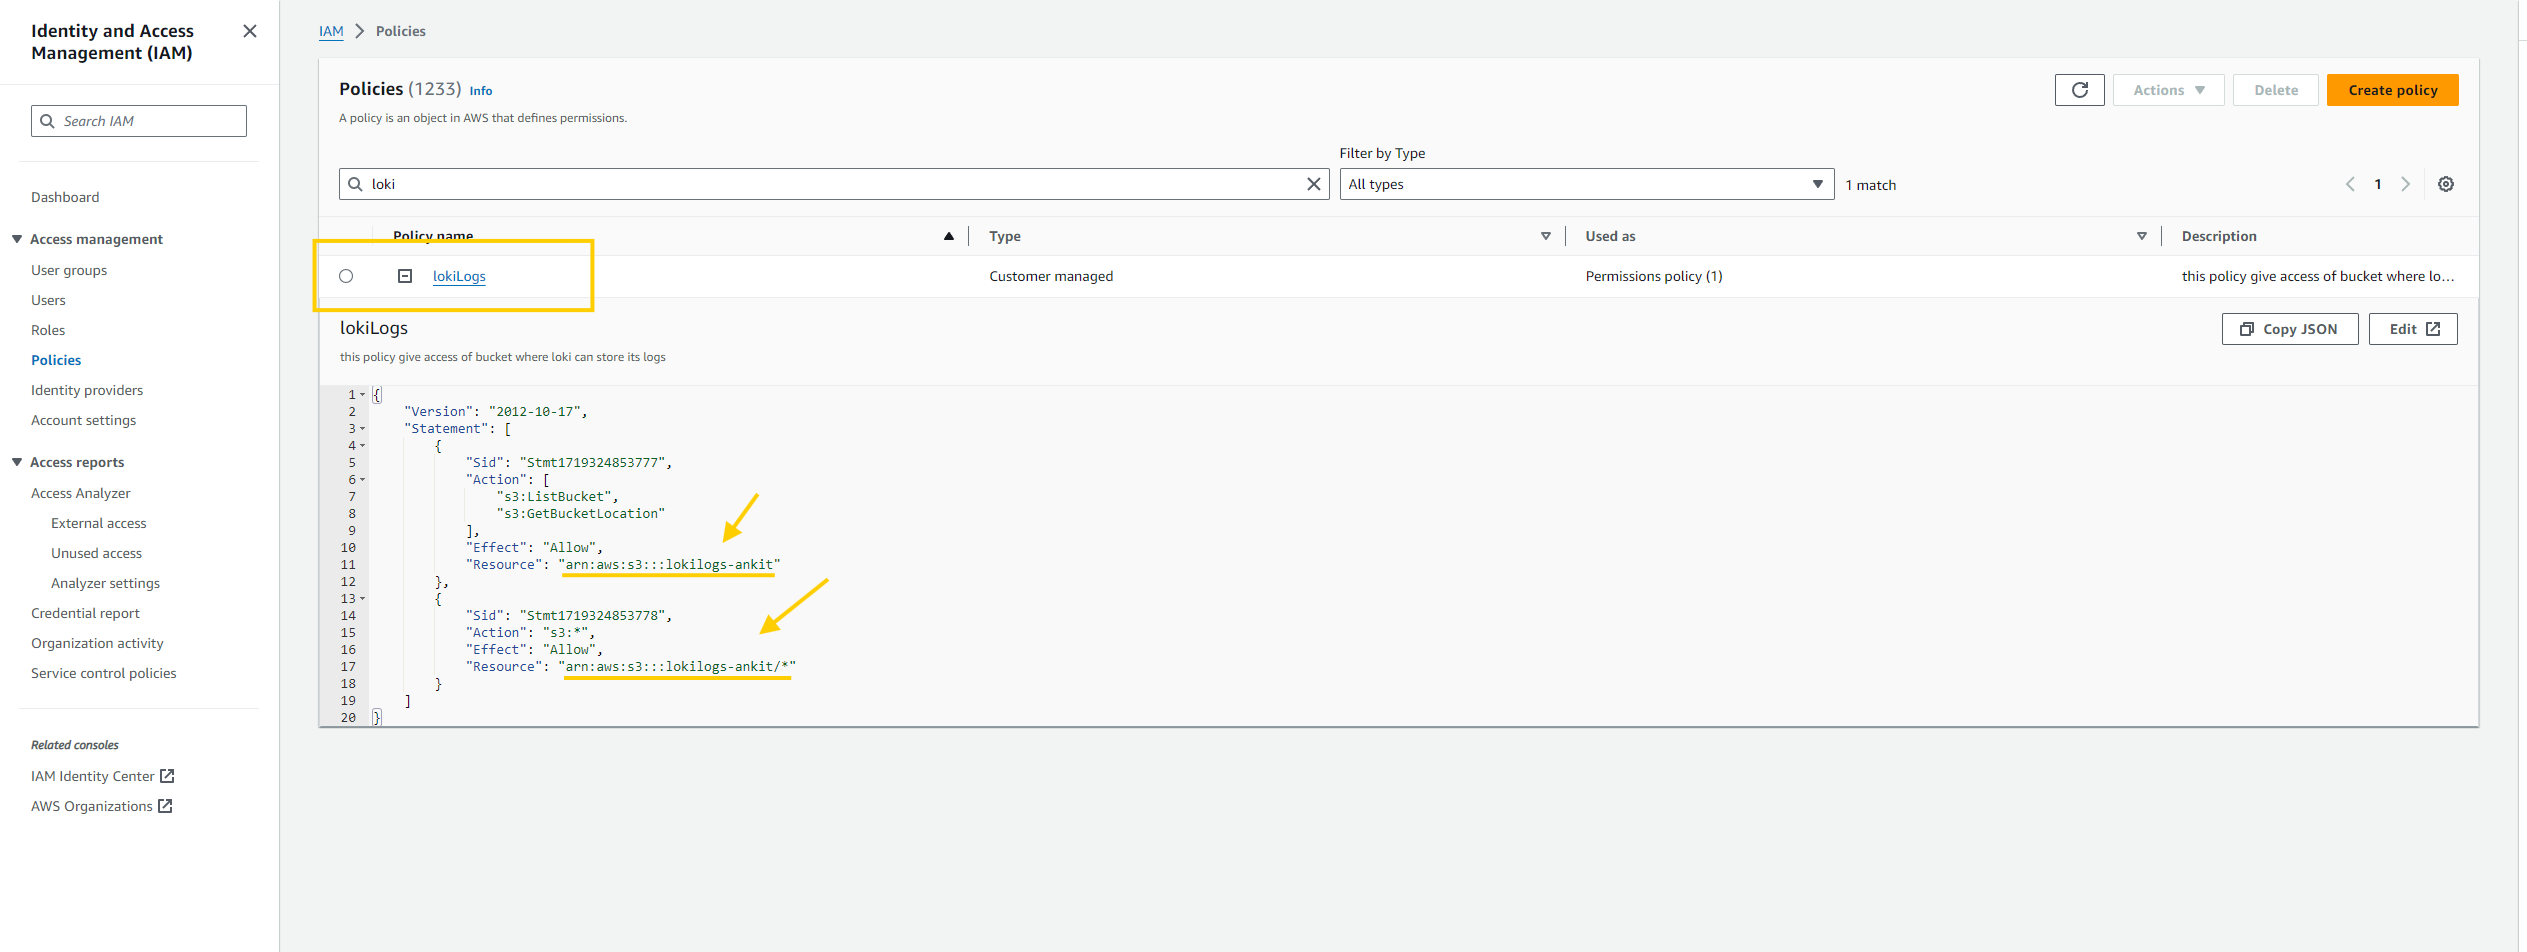Navigate to Roles
The image size is (2527, 952).
(48, 330)
